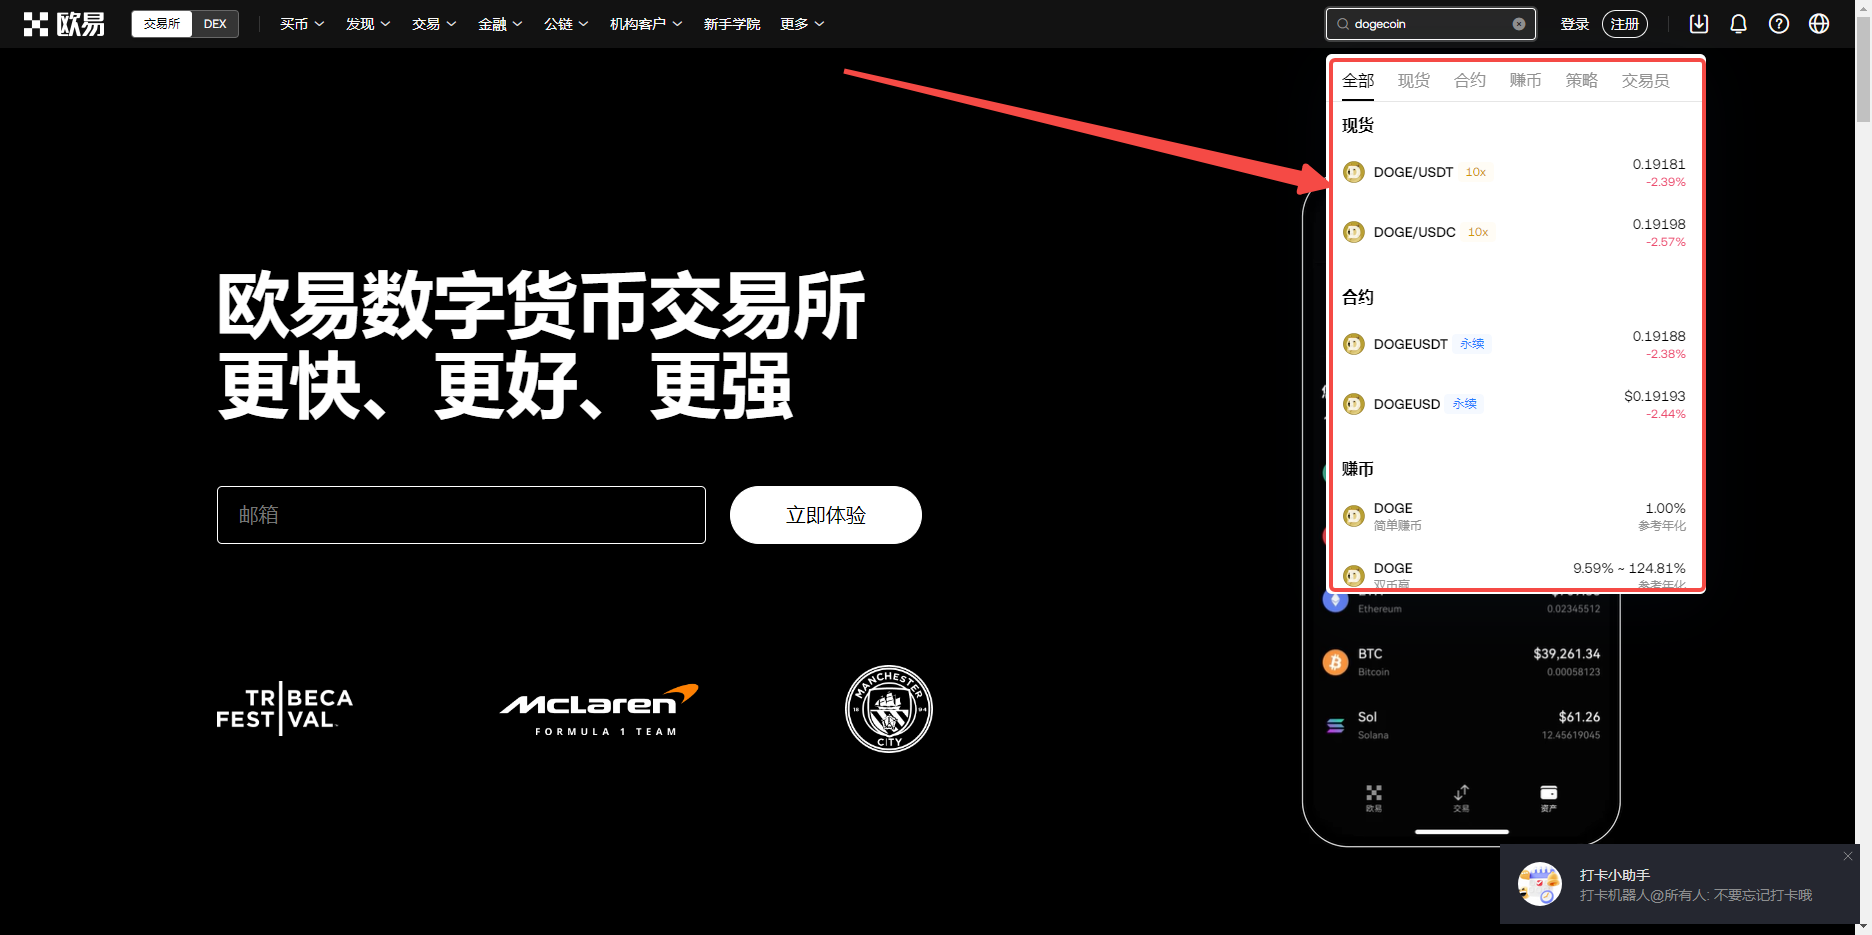Select the 现货 search results tab
The image size is (1872, 935).
click(x=1414, y=81)
